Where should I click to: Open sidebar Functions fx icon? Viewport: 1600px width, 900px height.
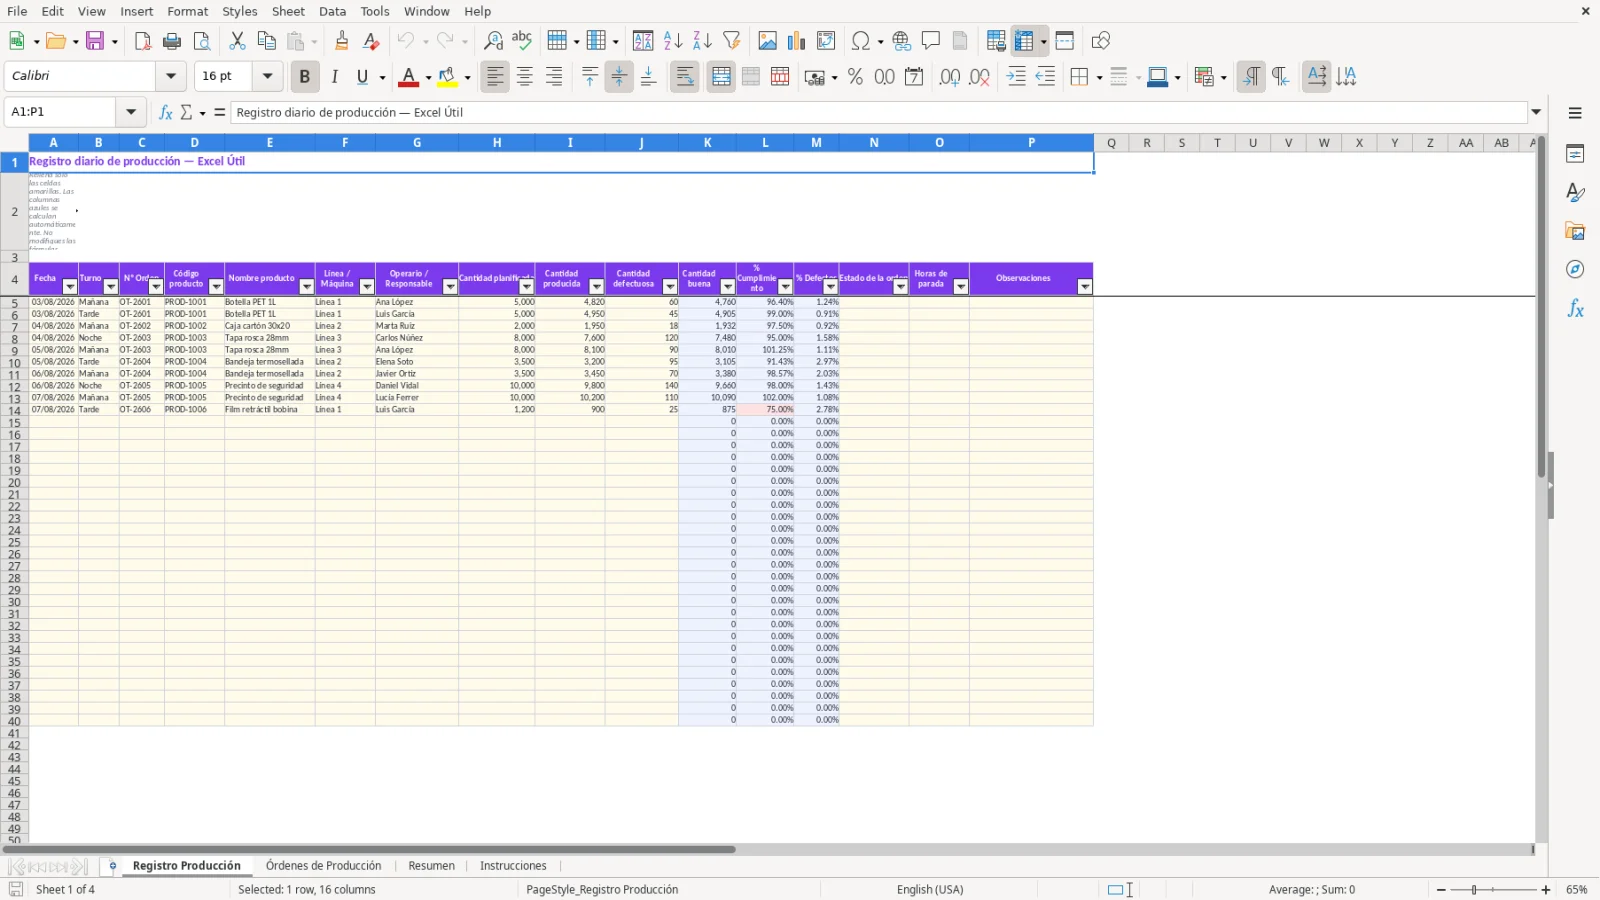[x=1575, y=309]
